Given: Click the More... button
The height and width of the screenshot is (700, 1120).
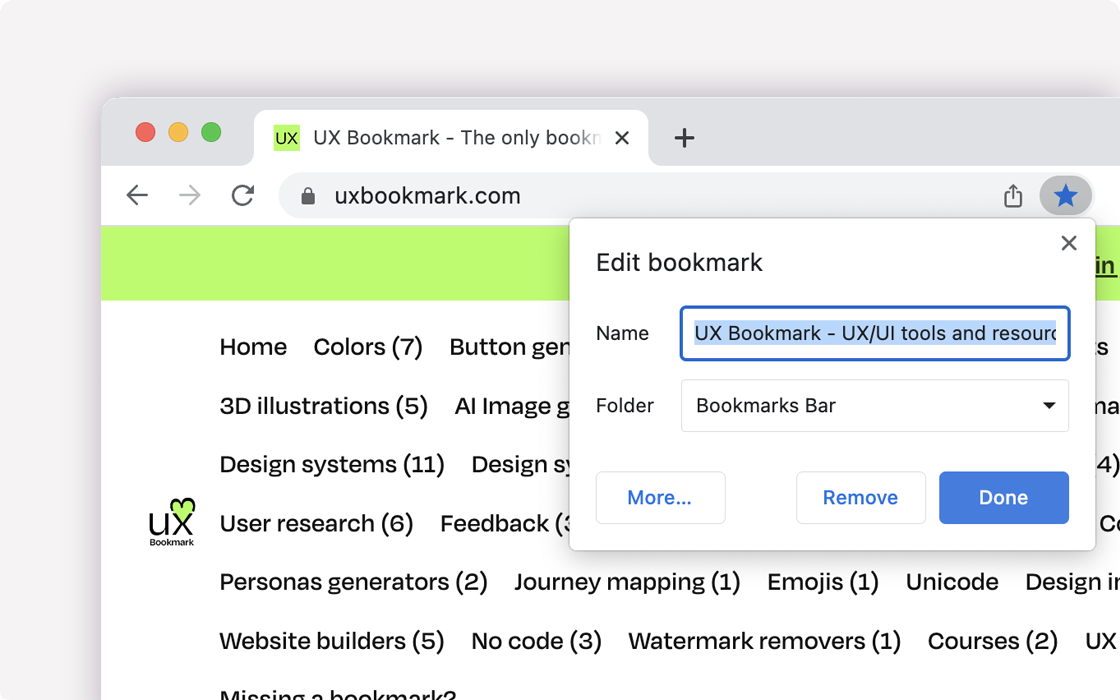Looking at the screenshot, I should click(x=660, y=498).
